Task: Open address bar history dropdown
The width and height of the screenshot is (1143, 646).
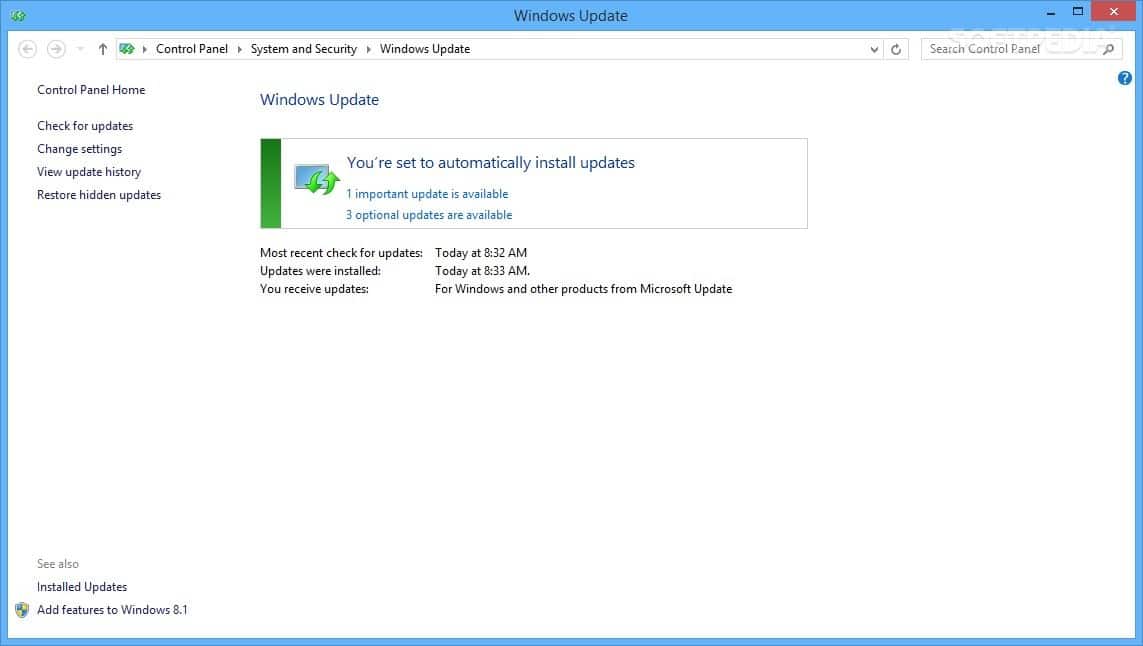Action: pyautogui.click(x=874, y=49)
